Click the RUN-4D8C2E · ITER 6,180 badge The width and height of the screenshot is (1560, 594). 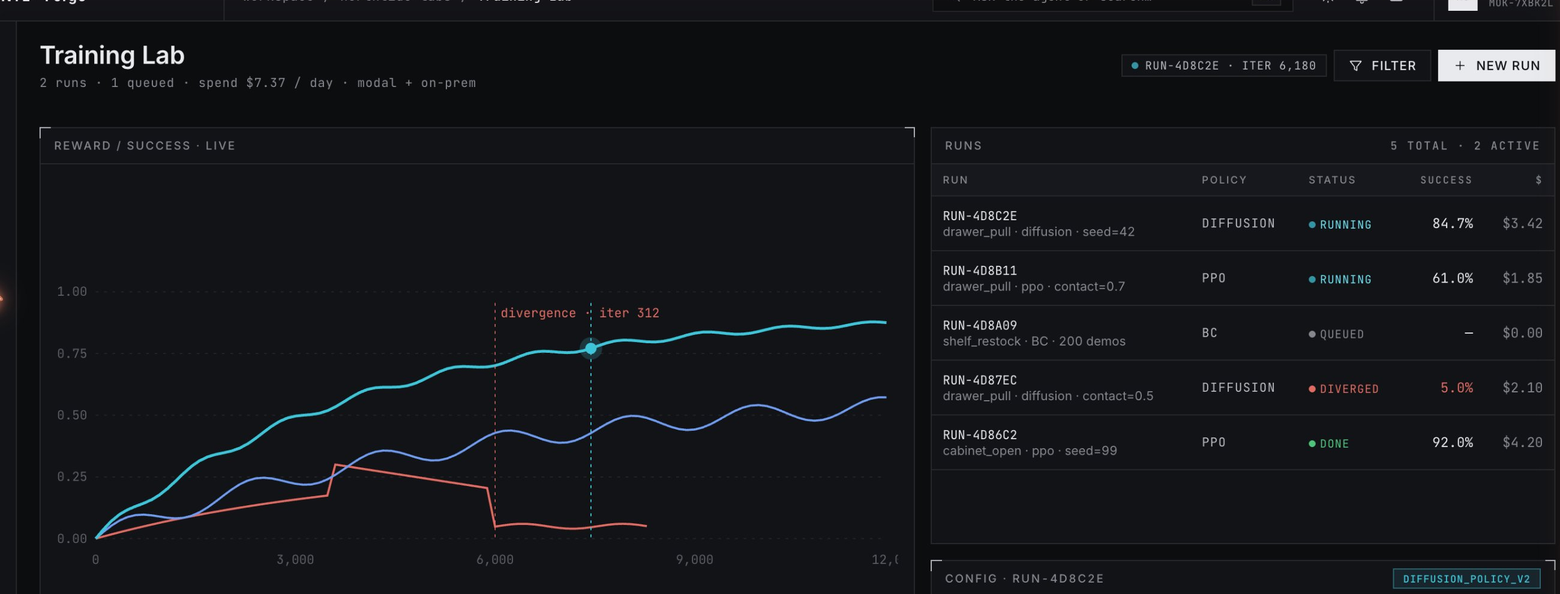1224,66
